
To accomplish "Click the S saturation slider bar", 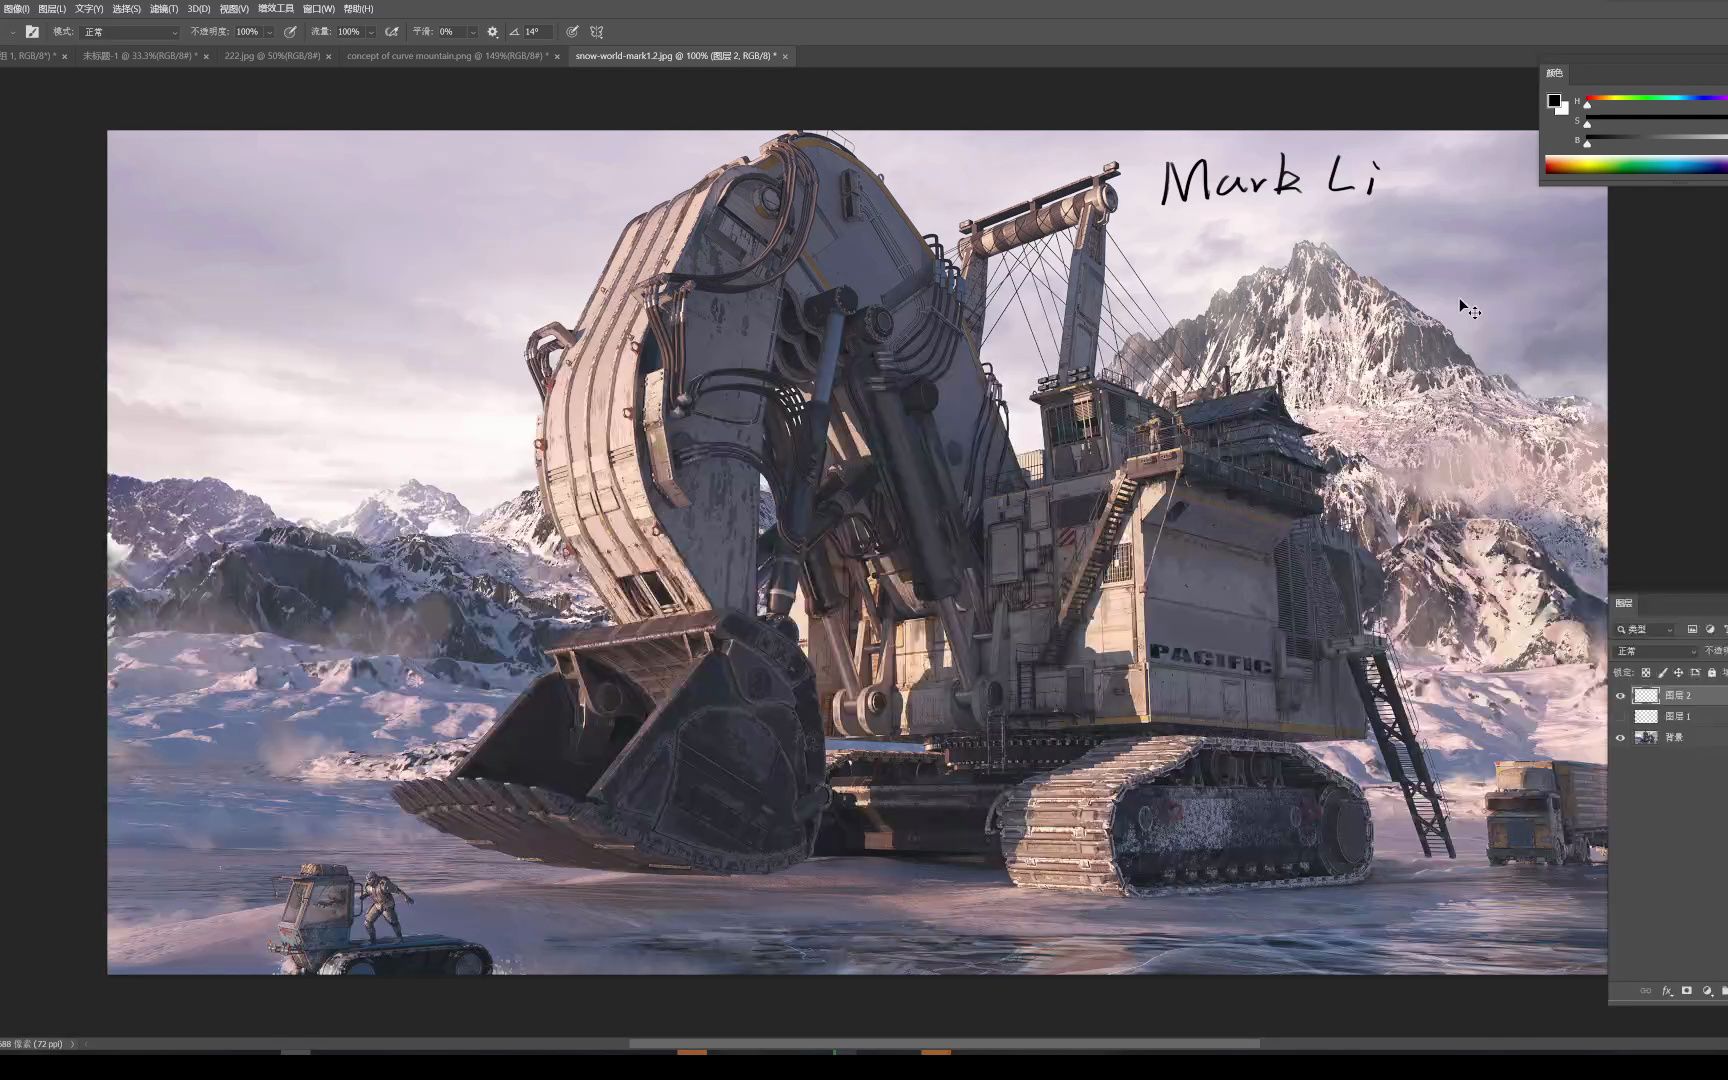I will tap(1656, 118).
